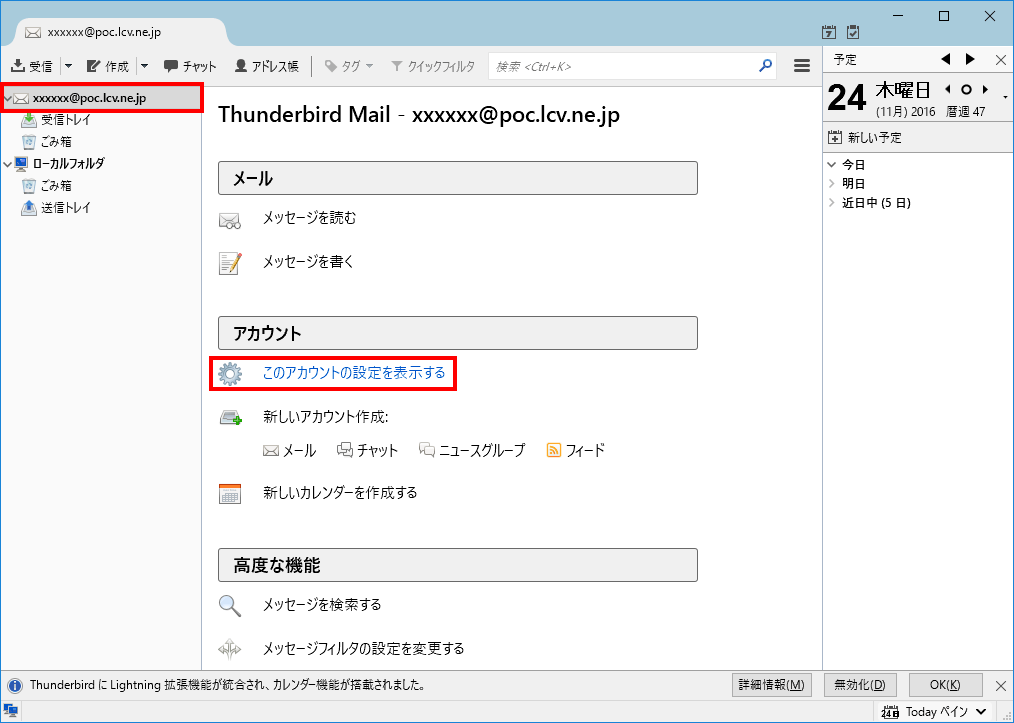Open the account's Trash (ごみ箱) folder
Screen dimensions: 1014x723
coord(56,142)
